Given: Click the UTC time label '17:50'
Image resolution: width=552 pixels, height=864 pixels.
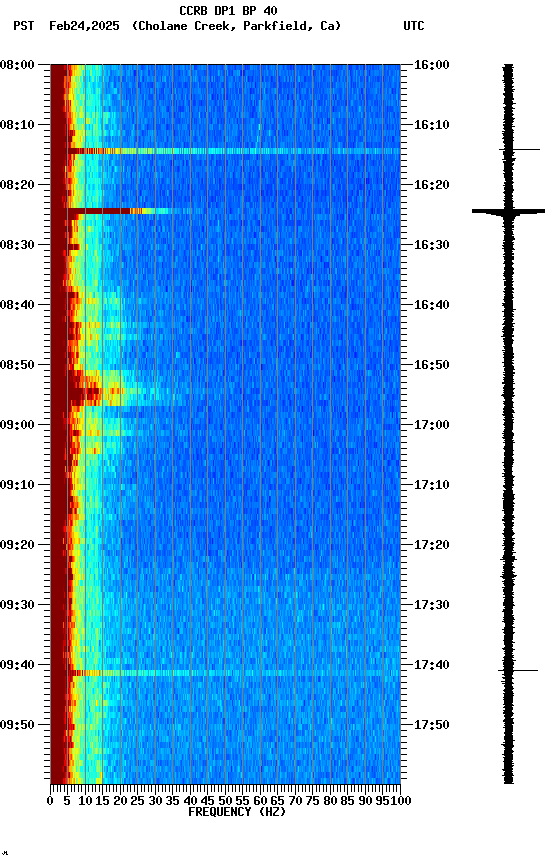Looking at the screenshot, I should [432, 725].
